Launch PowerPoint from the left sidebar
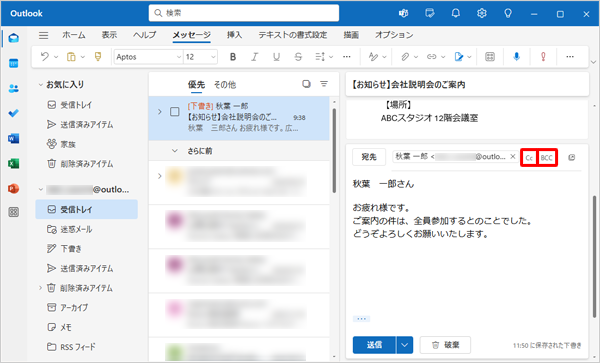The width and height of the screenshot is (600, 363). pyautogui.click(x=13, y=189)
